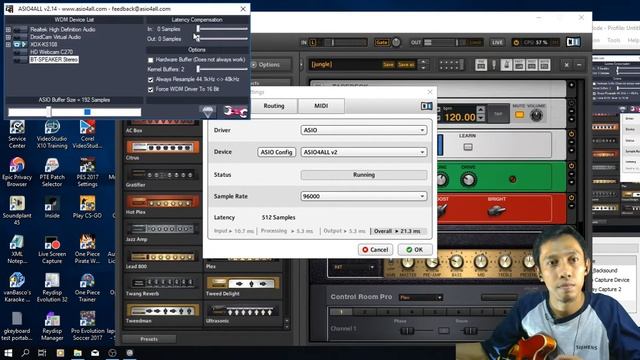Screen dimensions: 640x360
Task: Select the Hot Plex amp component
Action: point(163,204)
